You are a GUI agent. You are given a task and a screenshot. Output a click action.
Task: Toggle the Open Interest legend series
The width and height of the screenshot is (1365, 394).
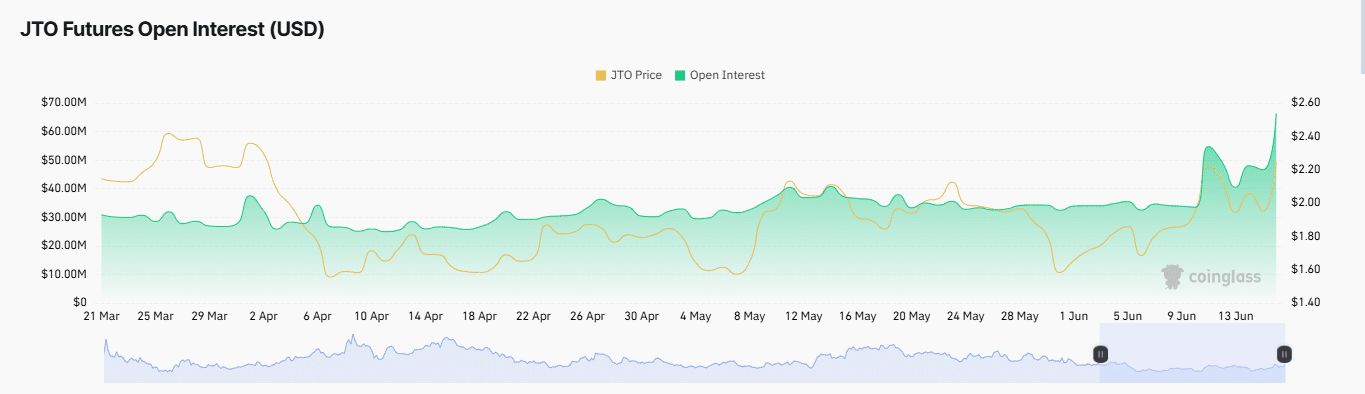click(x=720, y=75)
